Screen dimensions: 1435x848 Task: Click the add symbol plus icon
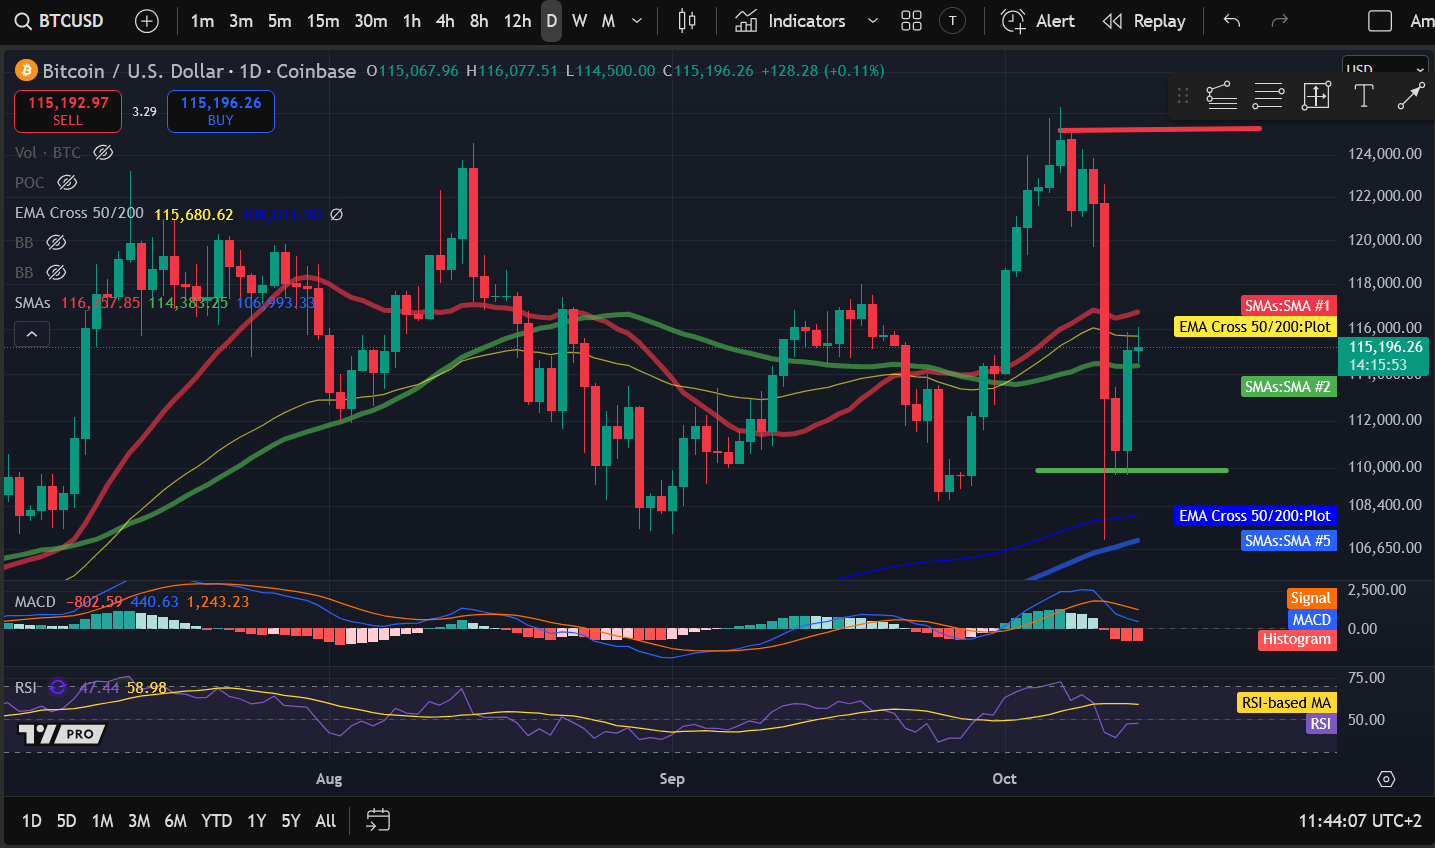click(147, 21)
